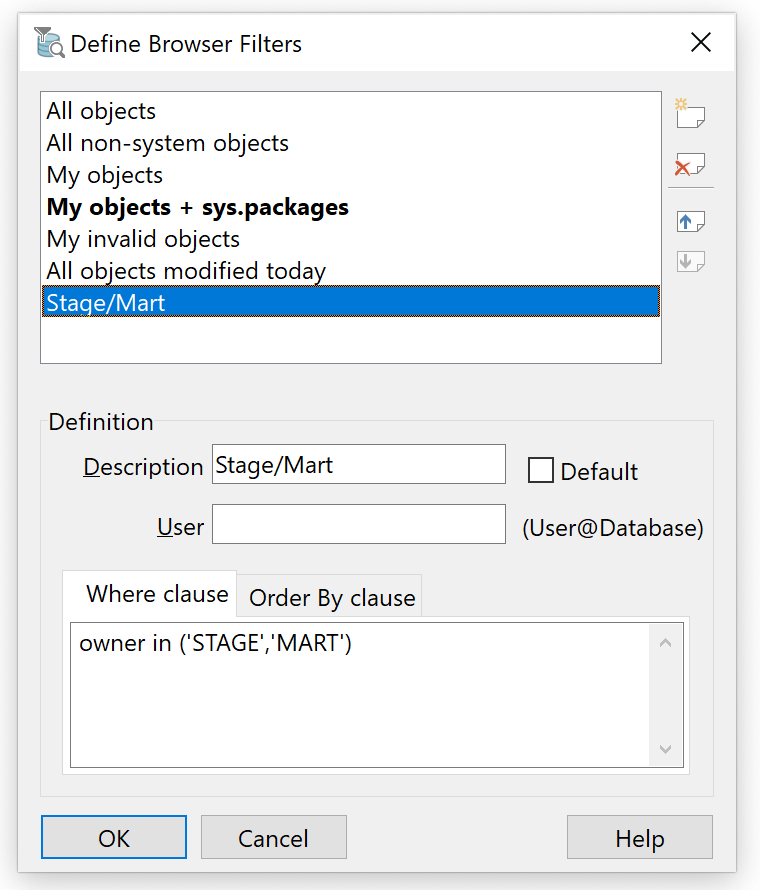The width and height of the screenshot is (760, 890).
Task: Click the Define Browser Filters title icon
Action: [x=49, y=43]
